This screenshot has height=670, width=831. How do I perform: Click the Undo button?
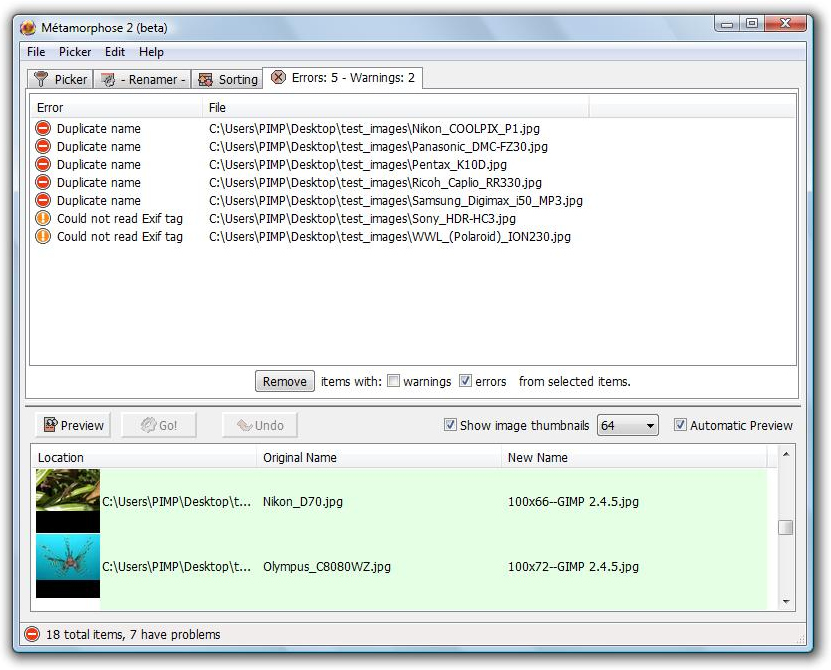coord(260,425)
